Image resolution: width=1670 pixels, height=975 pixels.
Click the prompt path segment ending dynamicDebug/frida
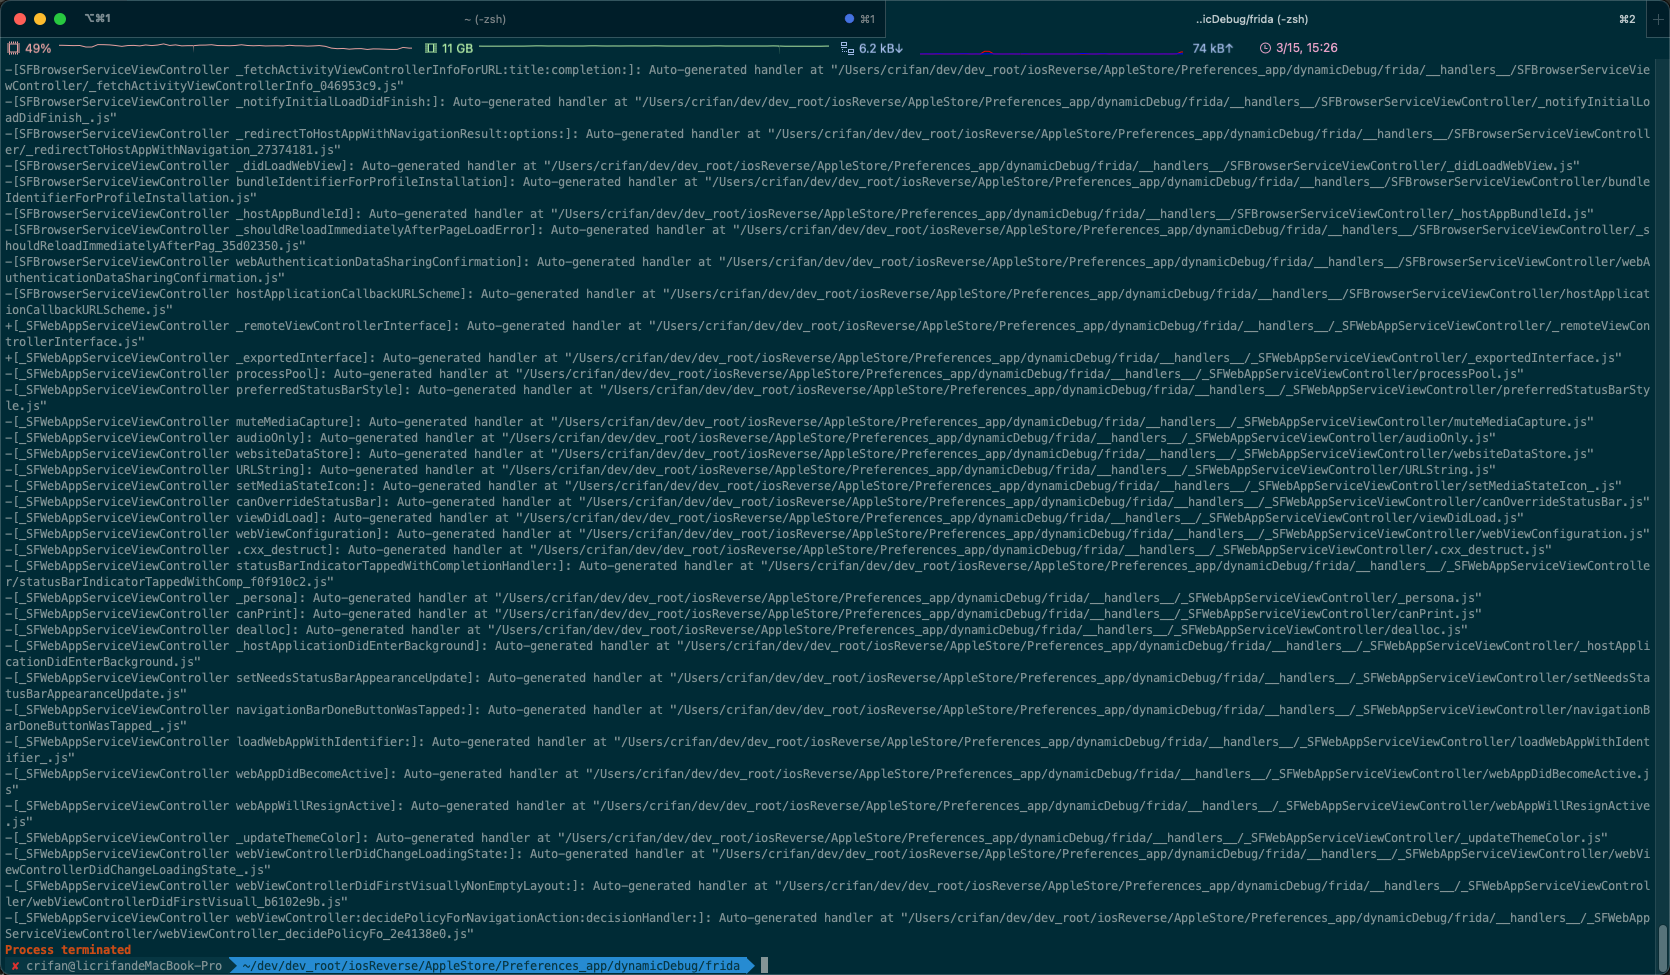coord(491,966)
